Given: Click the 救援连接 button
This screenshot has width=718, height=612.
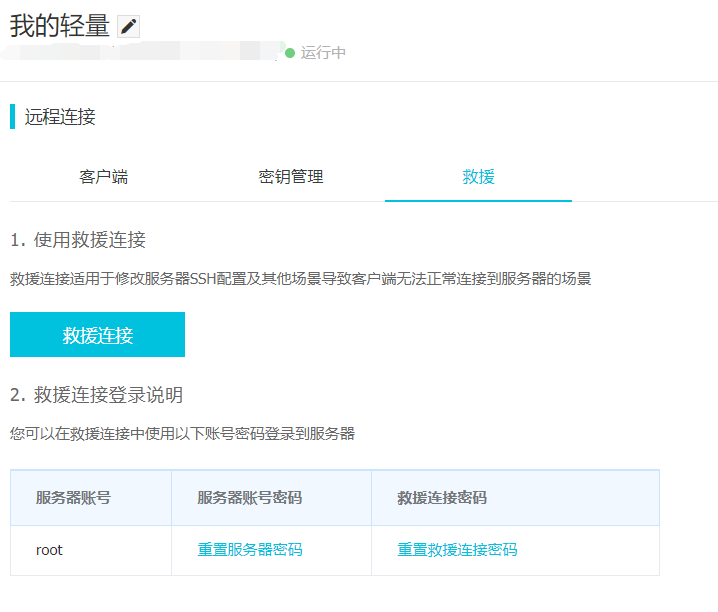Looking at the screenshot, I should (x=98, y=335).
